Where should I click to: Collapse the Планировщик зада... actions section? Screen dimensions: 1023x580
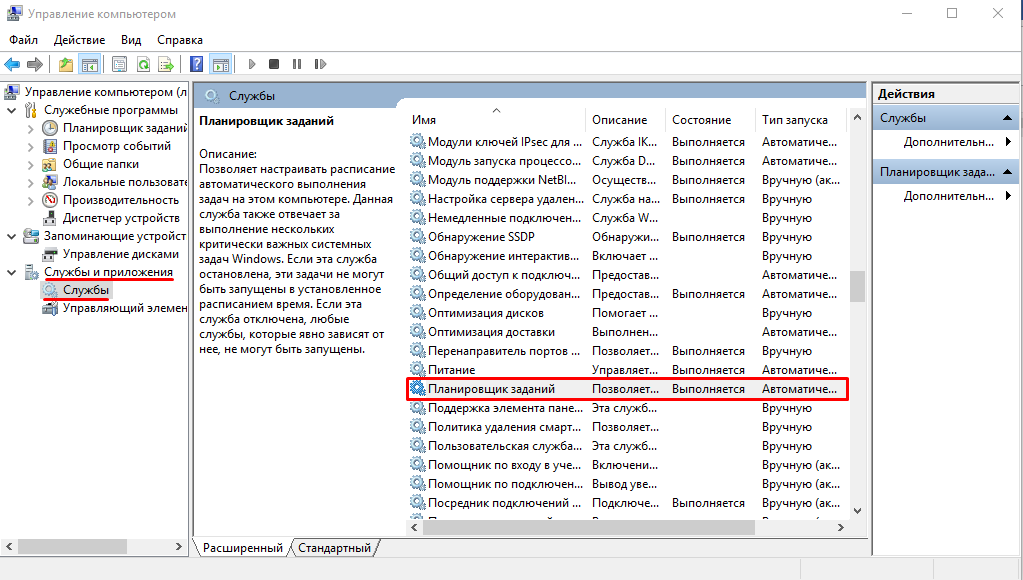pos(1007,172)
